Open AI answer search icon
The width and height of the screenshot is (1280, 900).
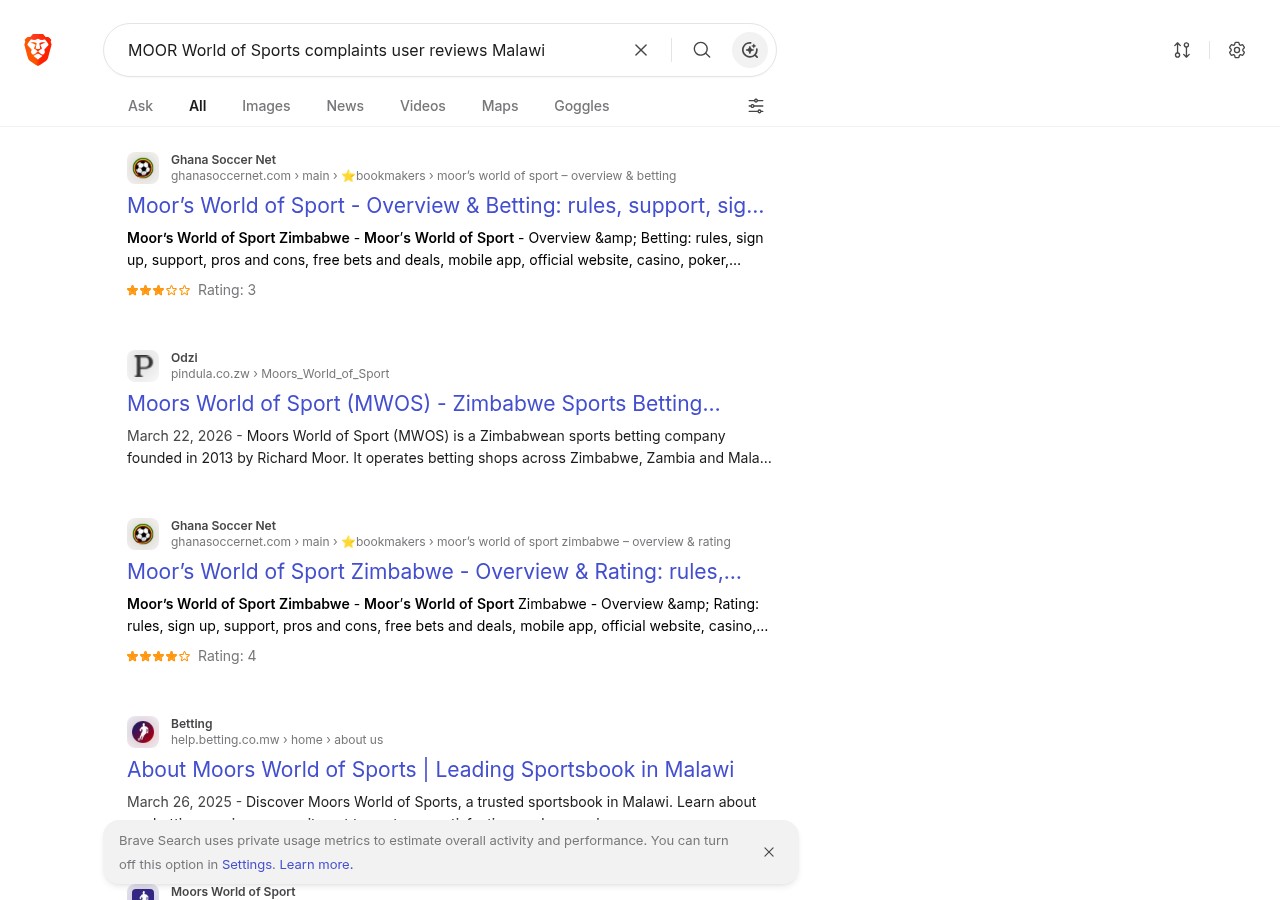[750, 50]
